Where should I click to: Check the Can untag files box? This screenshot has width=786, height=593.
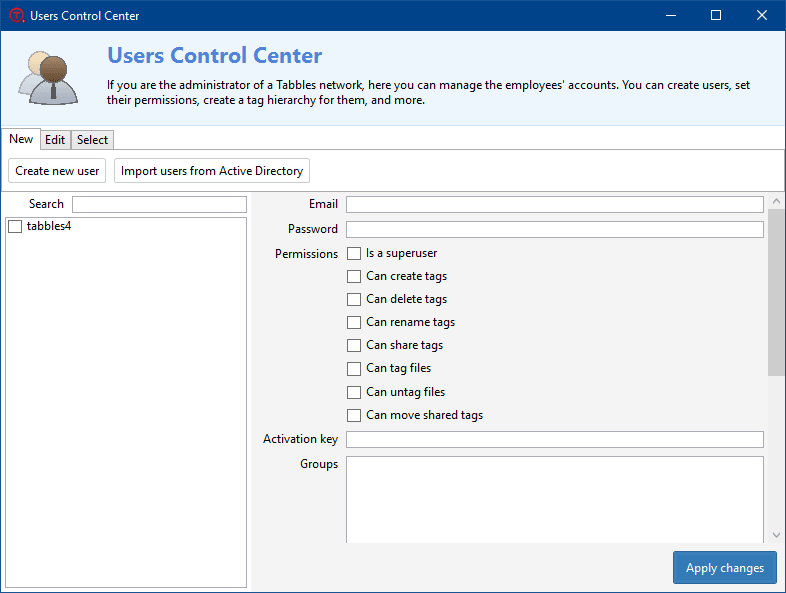point(354,392)
